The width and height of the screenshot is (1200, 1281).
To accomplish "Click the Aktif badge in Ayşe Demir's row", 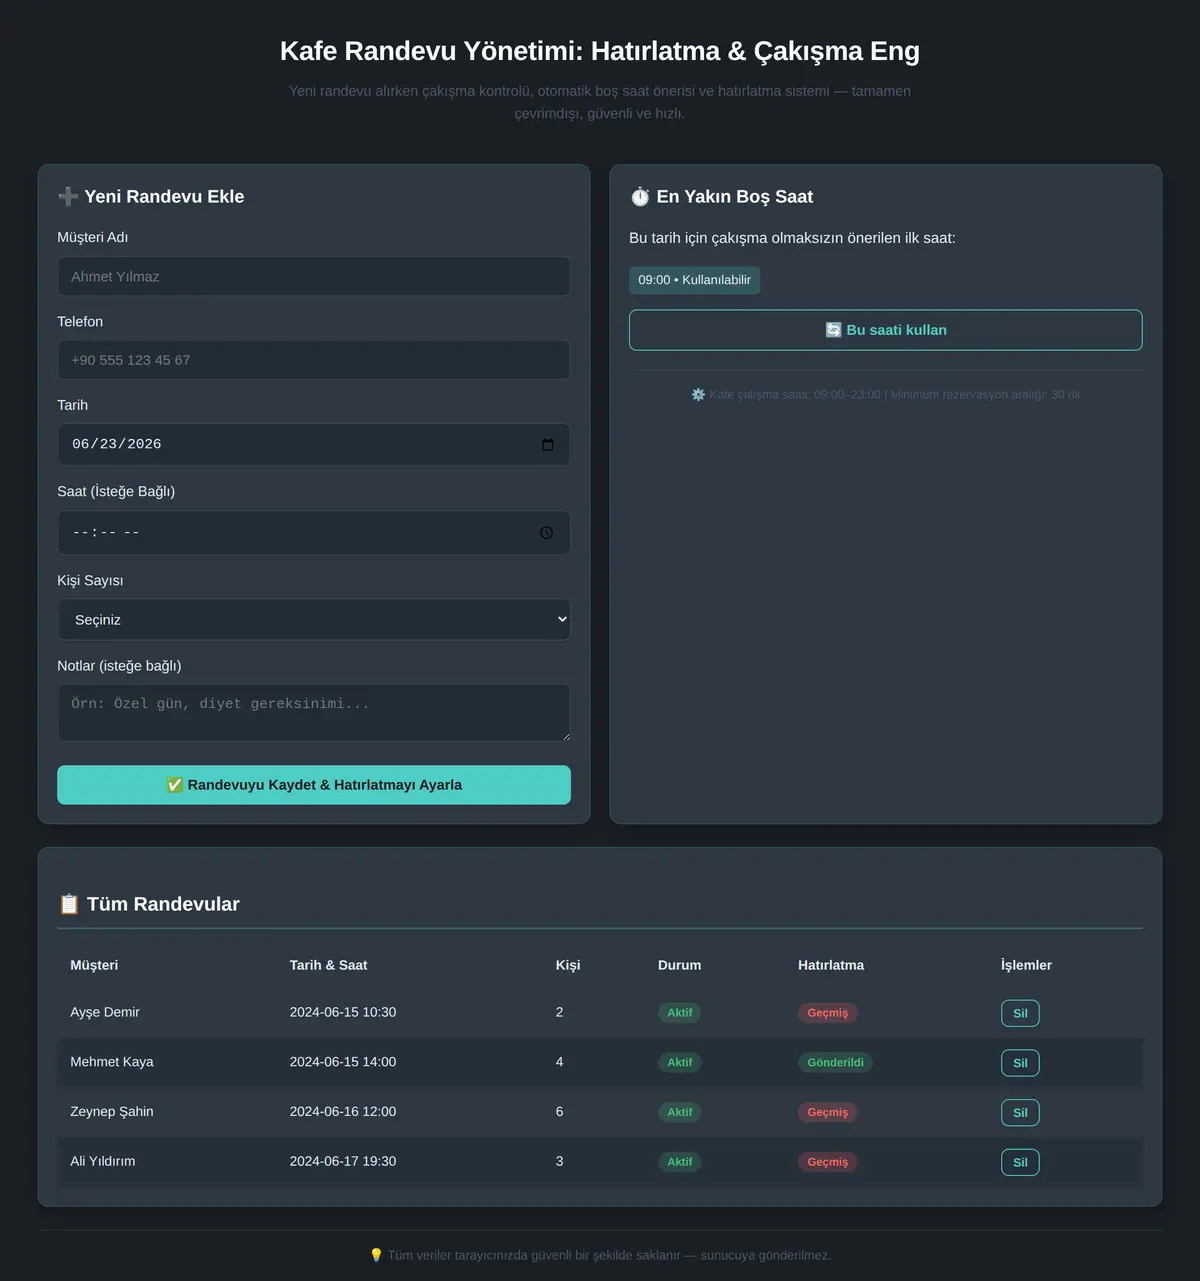I will (680, 1013).
